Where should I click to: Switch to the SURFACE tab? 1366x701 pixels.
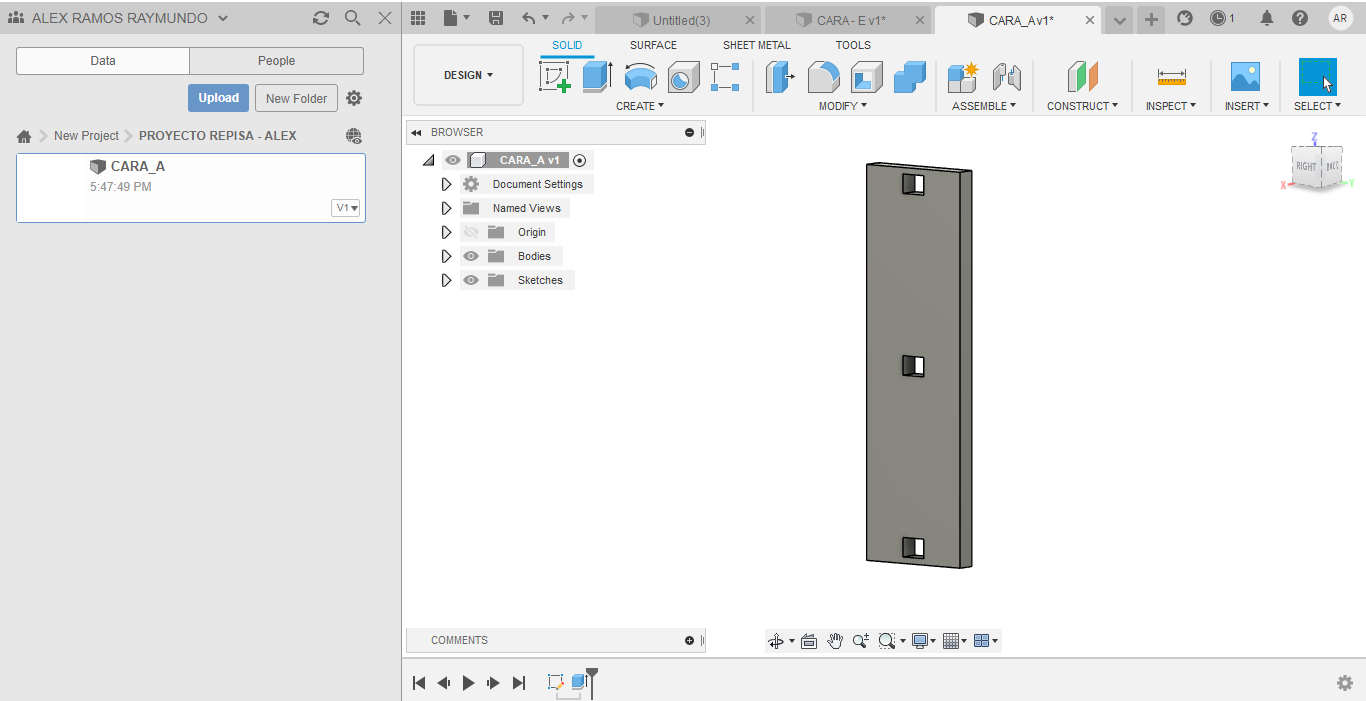653,45
